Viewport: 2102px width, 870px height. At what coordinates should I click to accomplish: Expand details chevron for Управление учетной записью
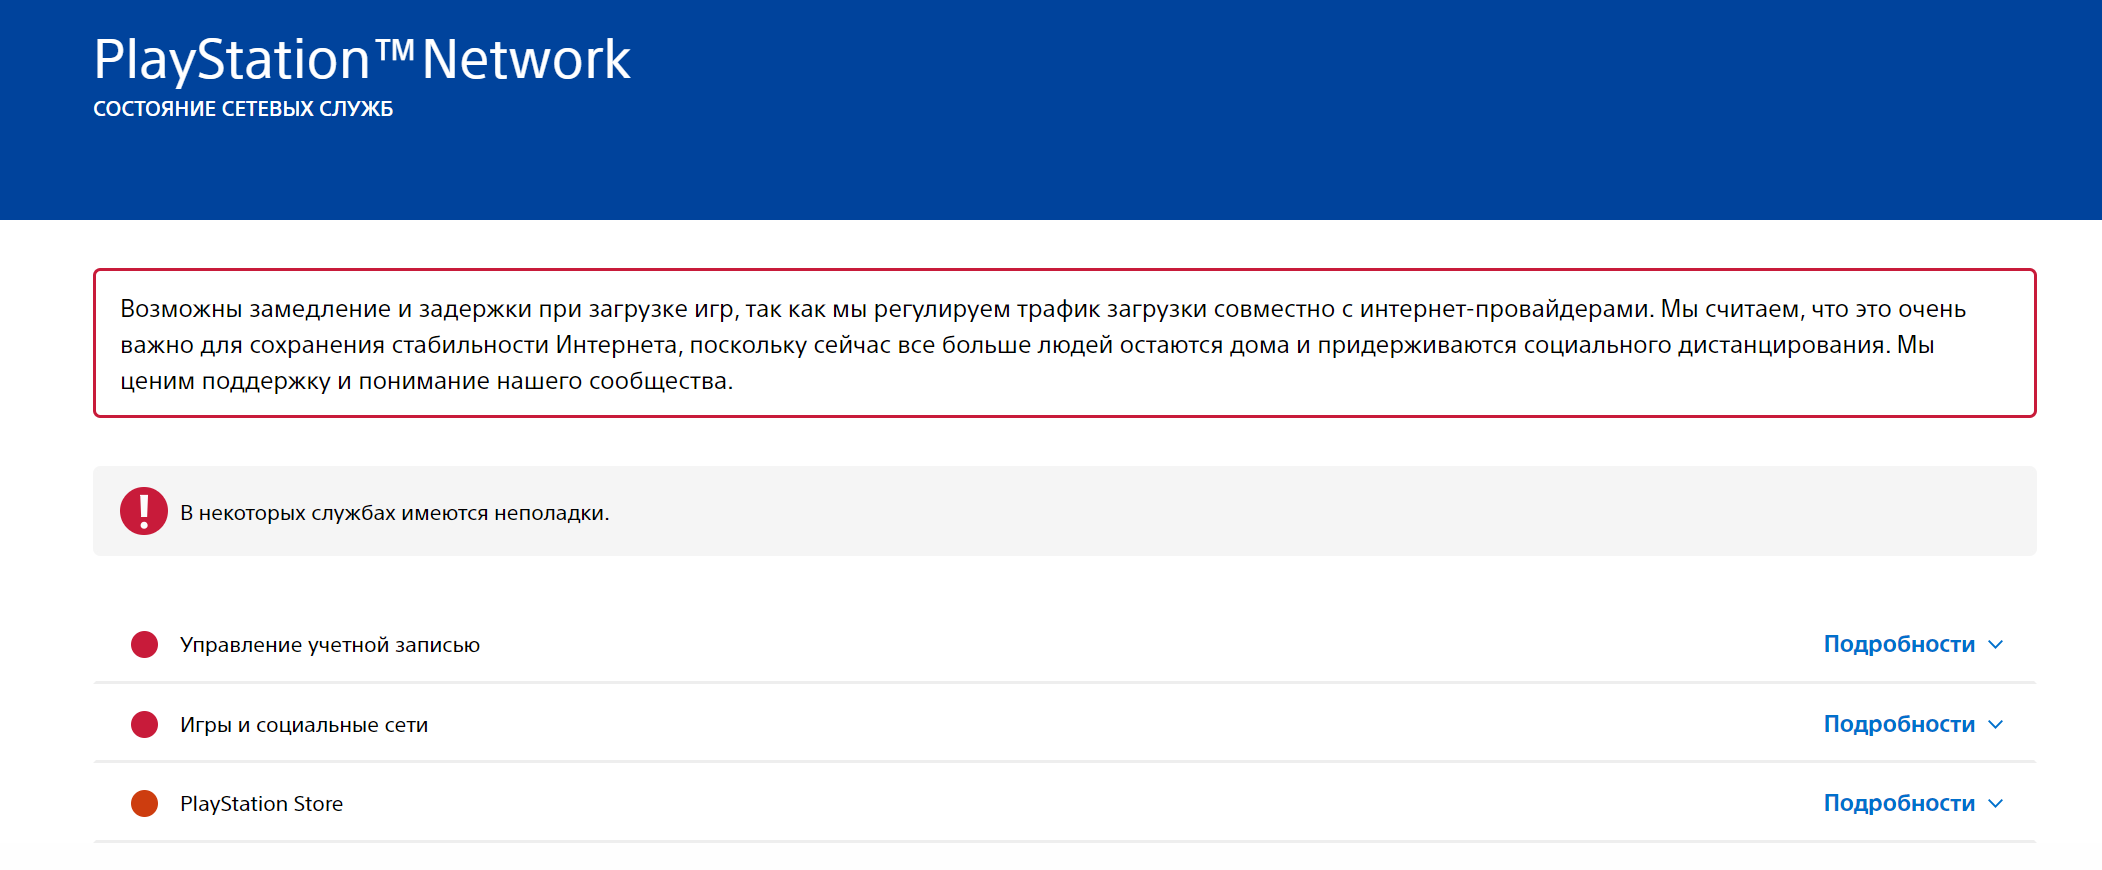coord(1996,644)
